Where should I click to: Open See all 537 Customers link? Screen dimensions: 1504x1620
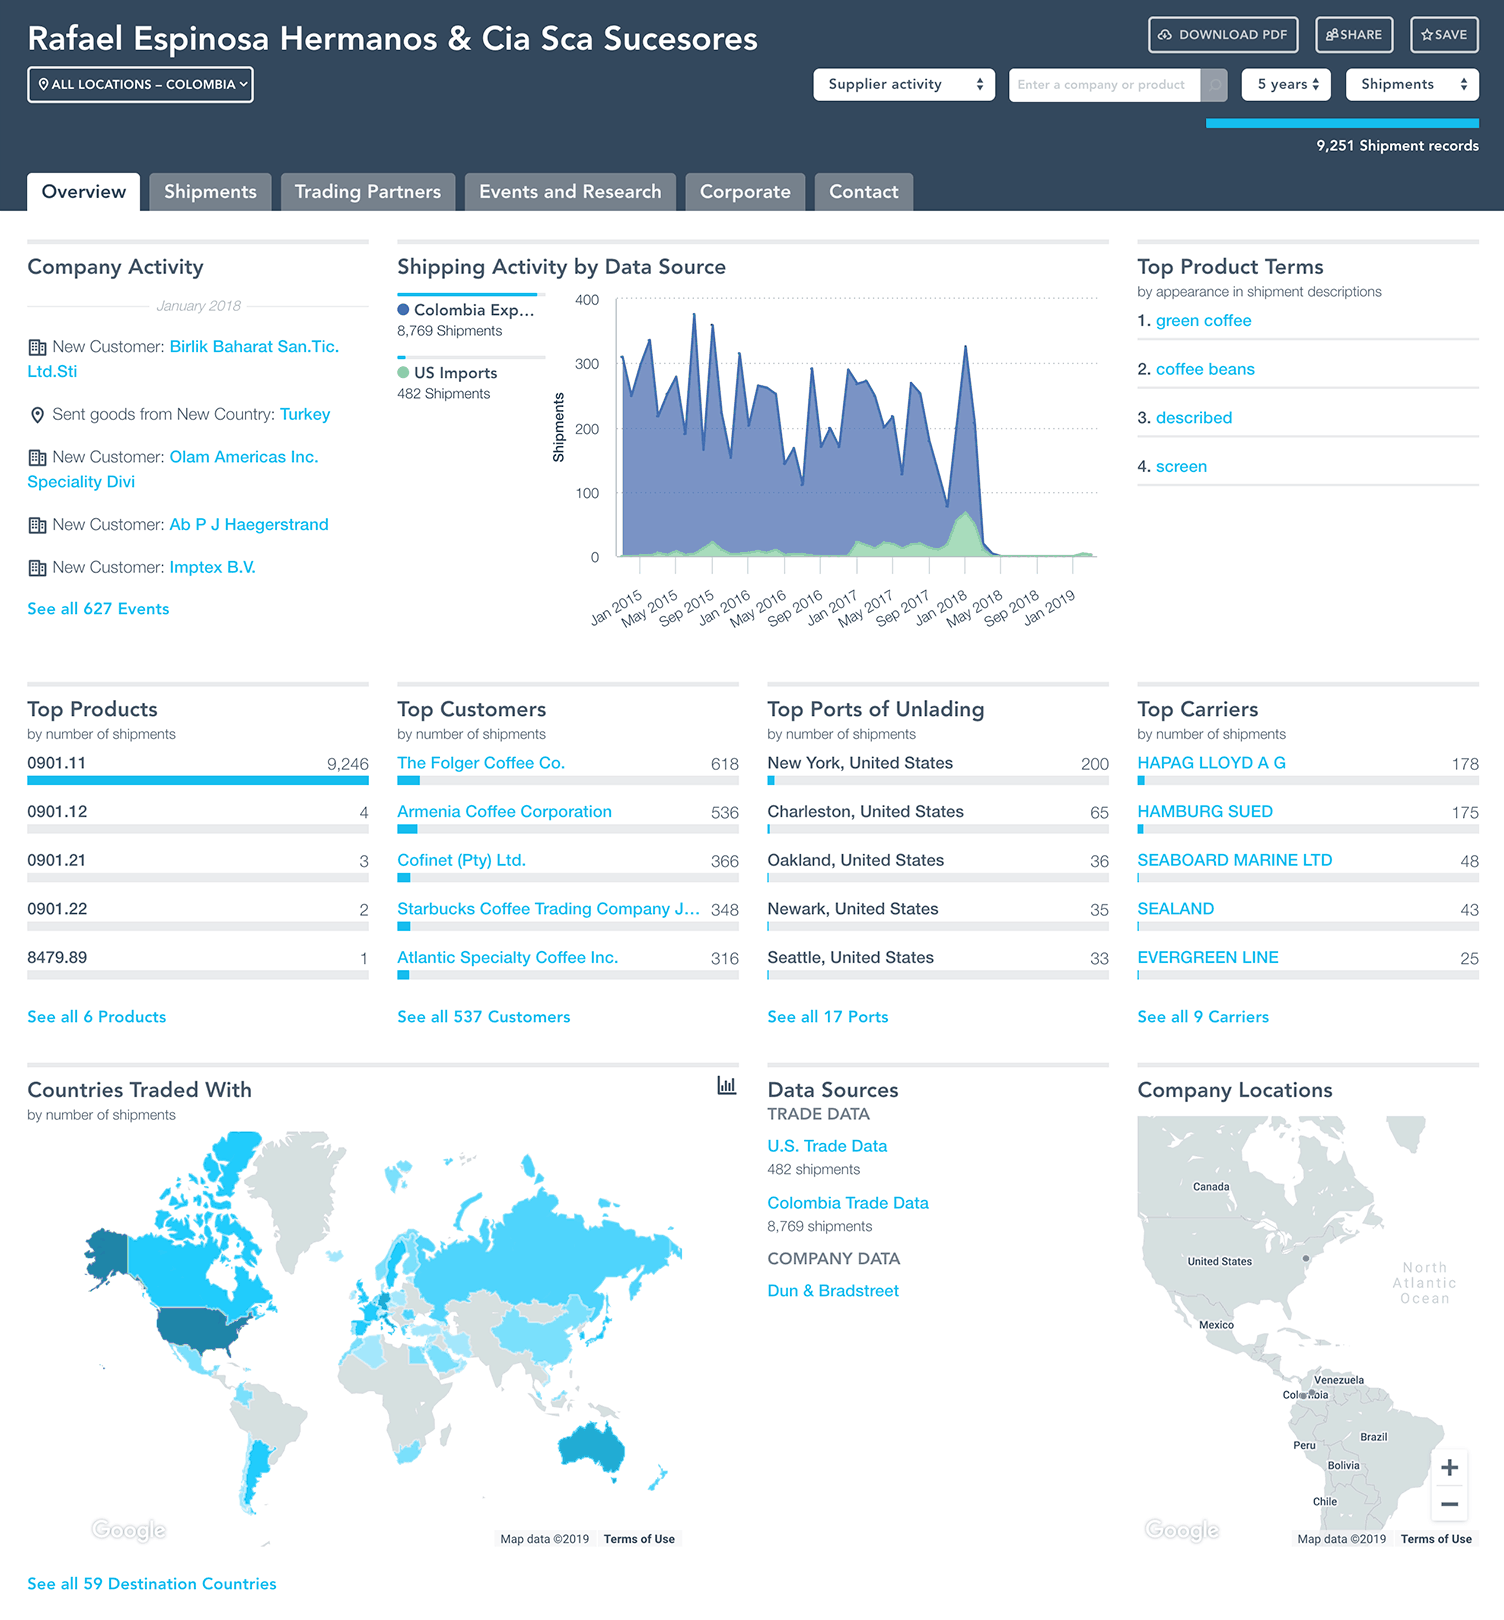pyautogui.click(x=483, y=1017)
